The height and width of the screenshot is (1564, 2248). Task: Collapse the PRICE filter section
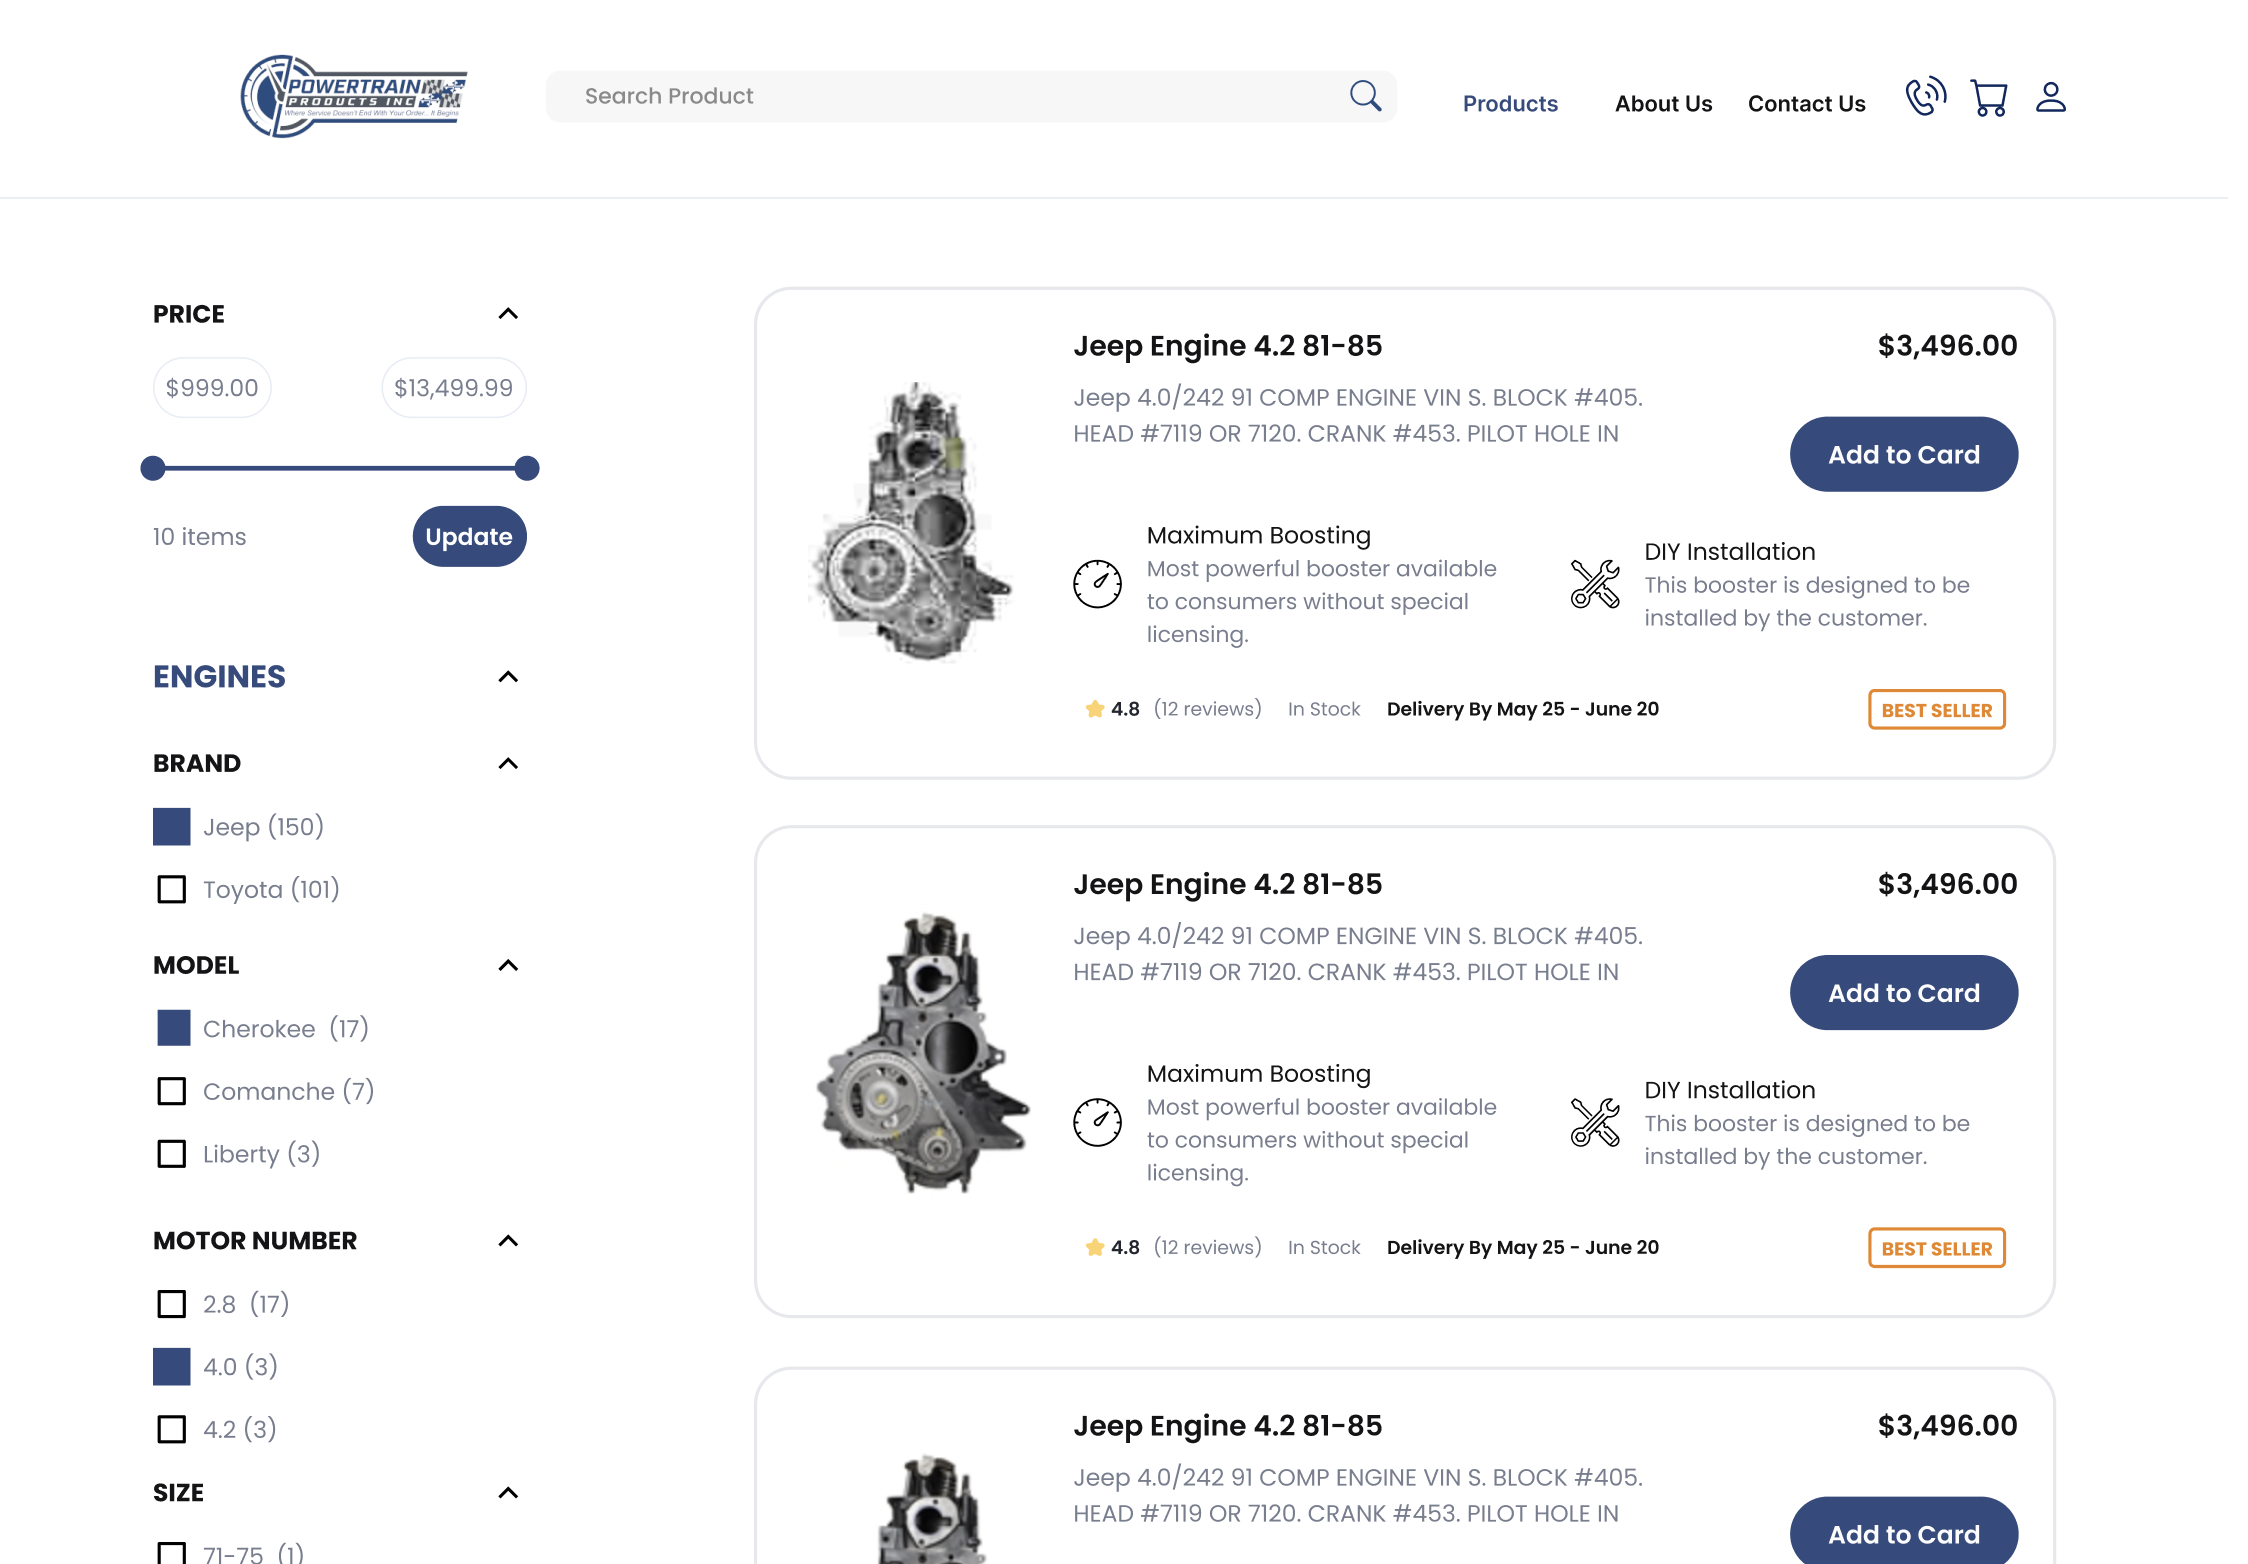pyautogui.click(x=508, y=314)
